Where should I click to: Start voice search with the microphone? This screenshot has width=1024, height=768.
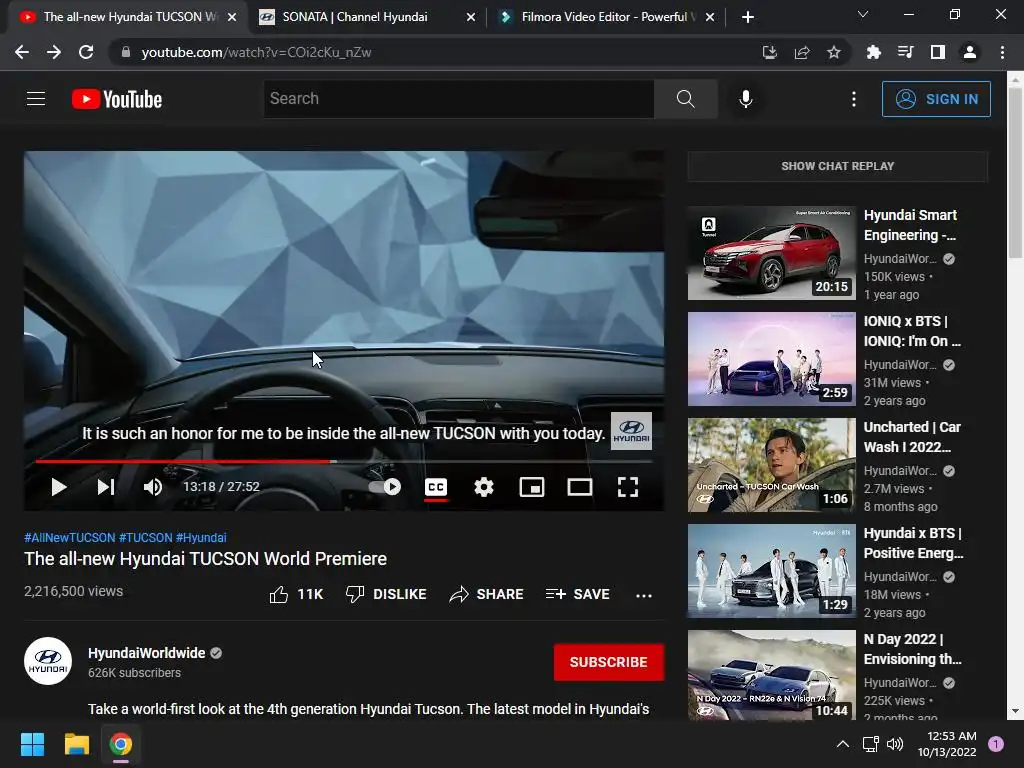pos(746,99)
